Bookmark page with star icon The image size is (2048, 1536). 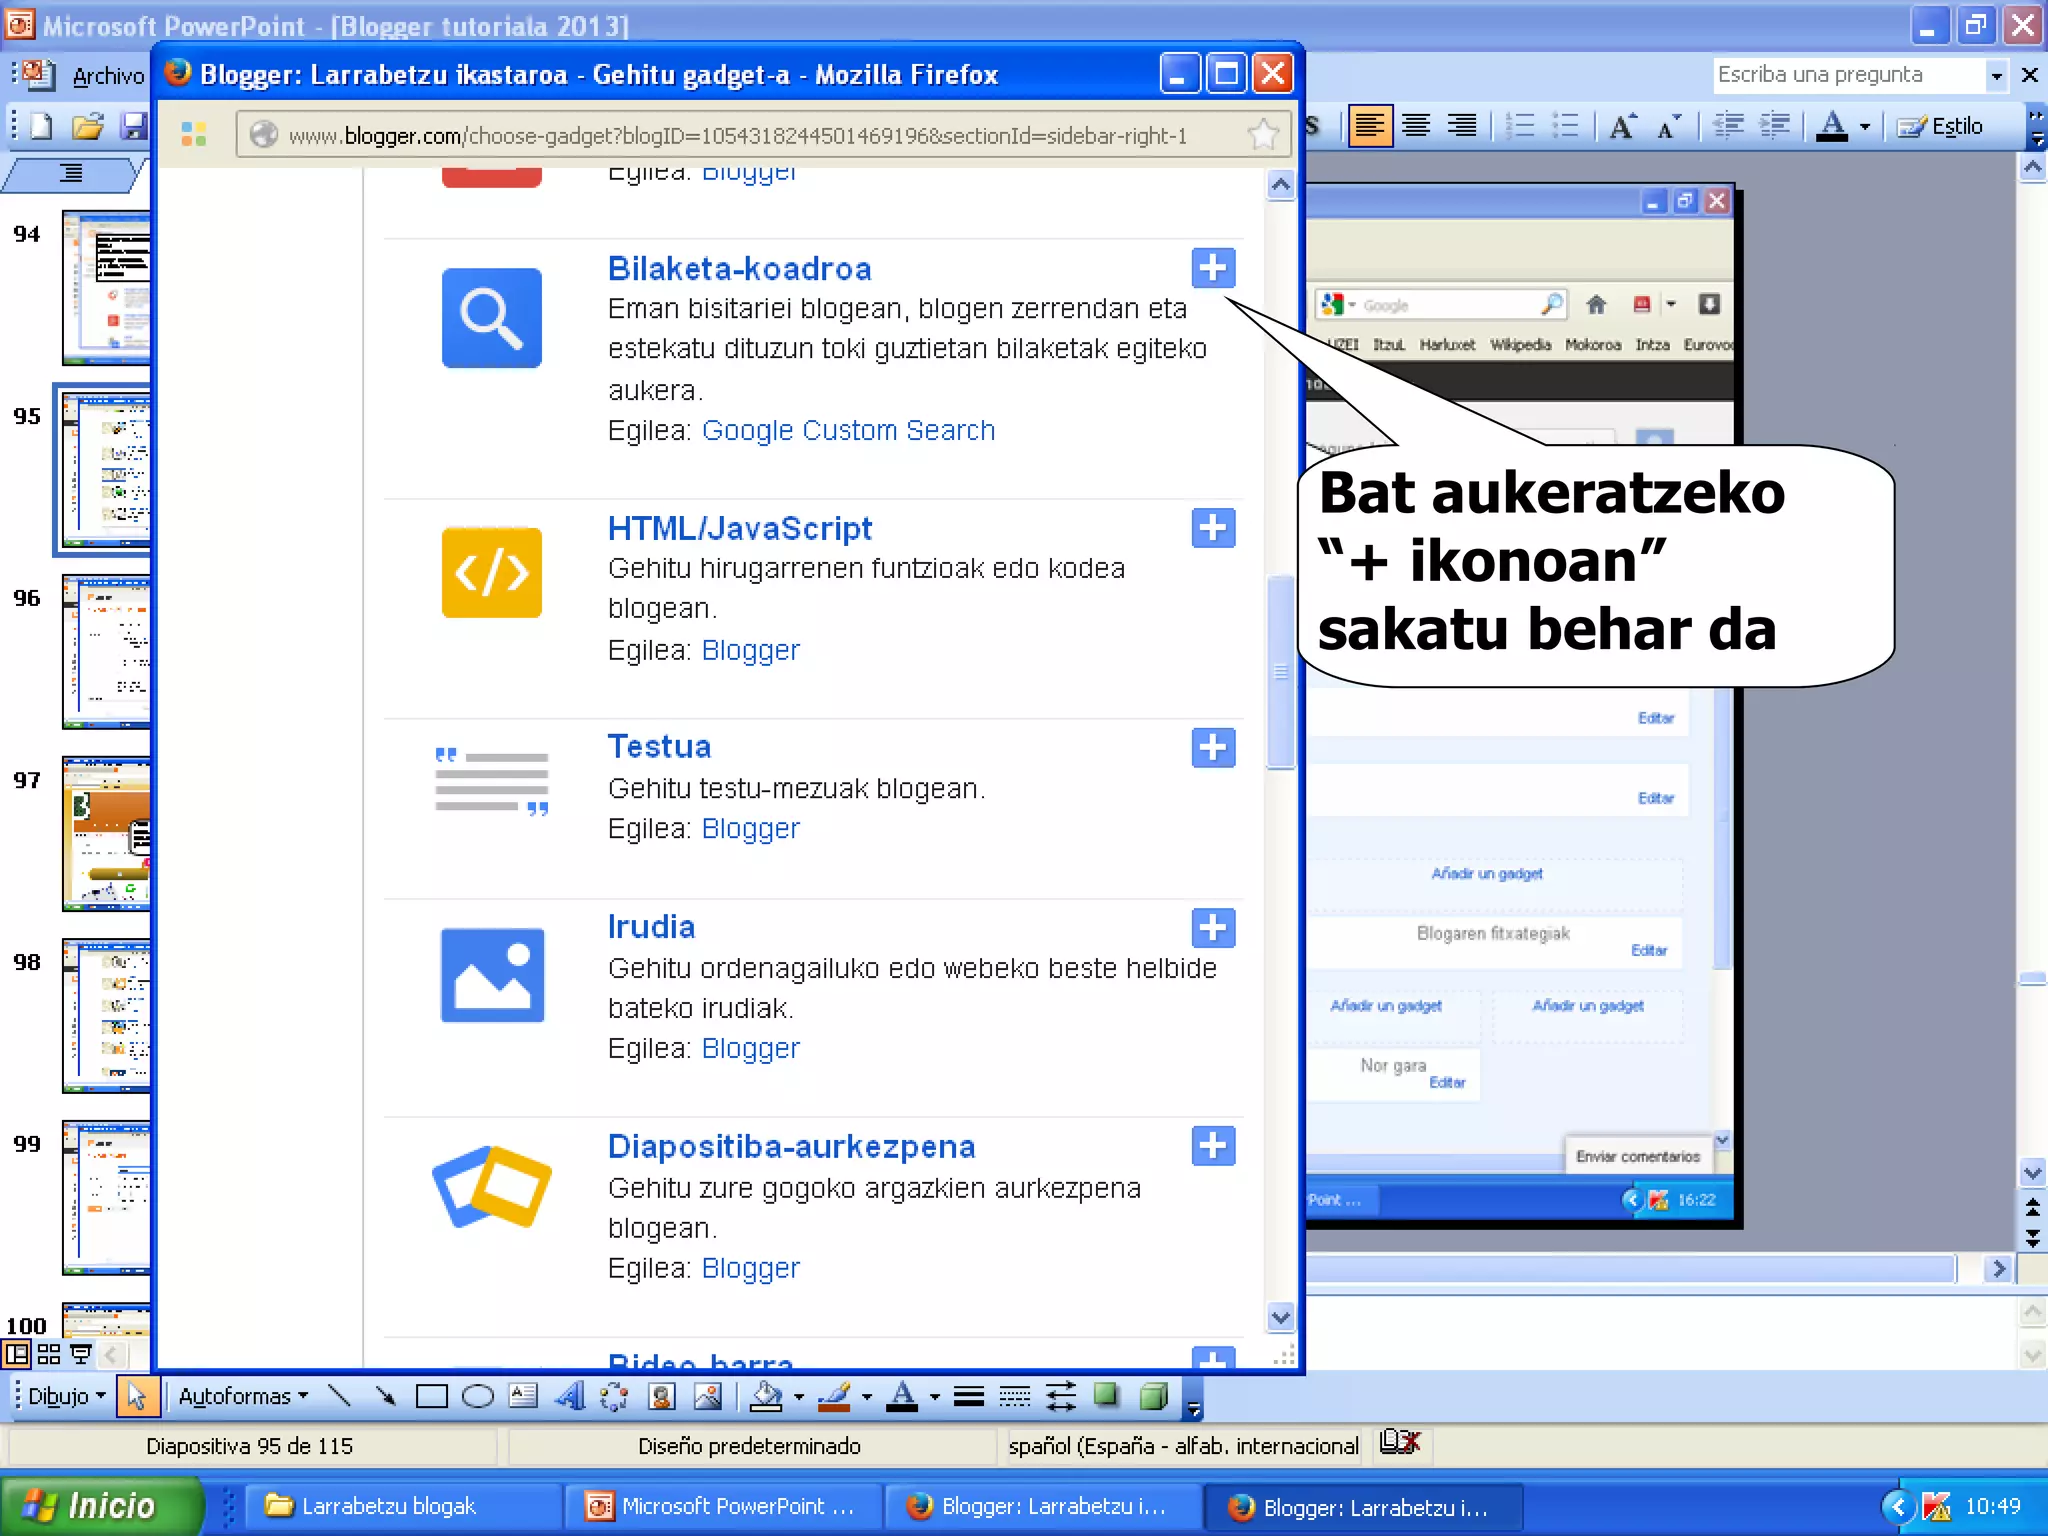(1263, 135)
